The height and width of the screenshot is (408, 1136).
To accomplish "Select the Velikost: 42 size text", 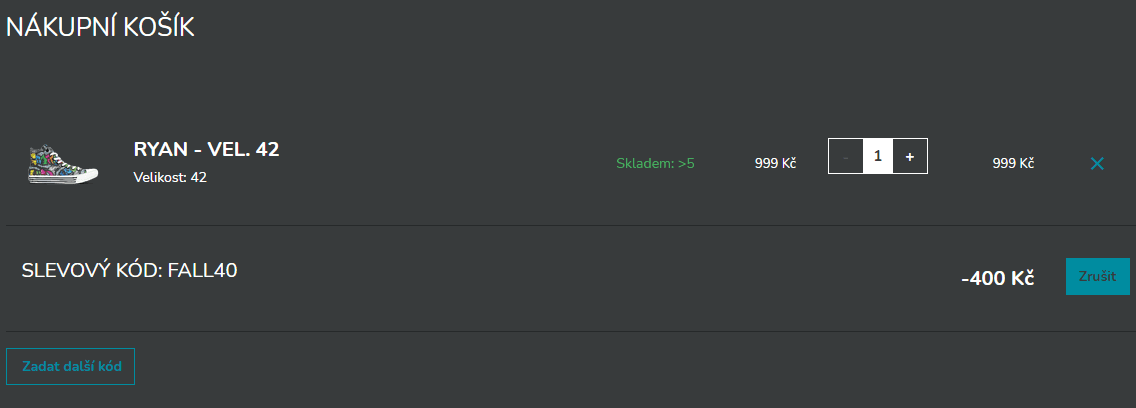I will pyautogui.click(x=170, y=178).
